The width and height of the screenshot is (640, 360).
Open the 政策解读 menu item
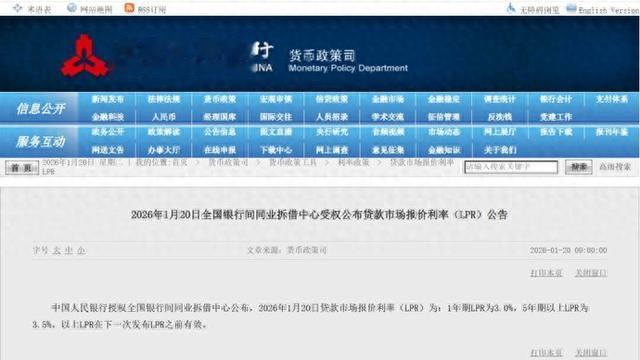tap(164, 132)
